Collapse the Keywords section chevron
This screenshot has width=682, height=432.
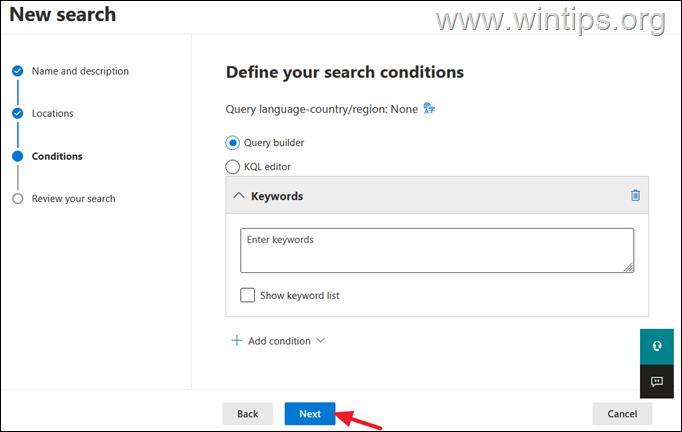pyautogui.click(x=238, y=195)
